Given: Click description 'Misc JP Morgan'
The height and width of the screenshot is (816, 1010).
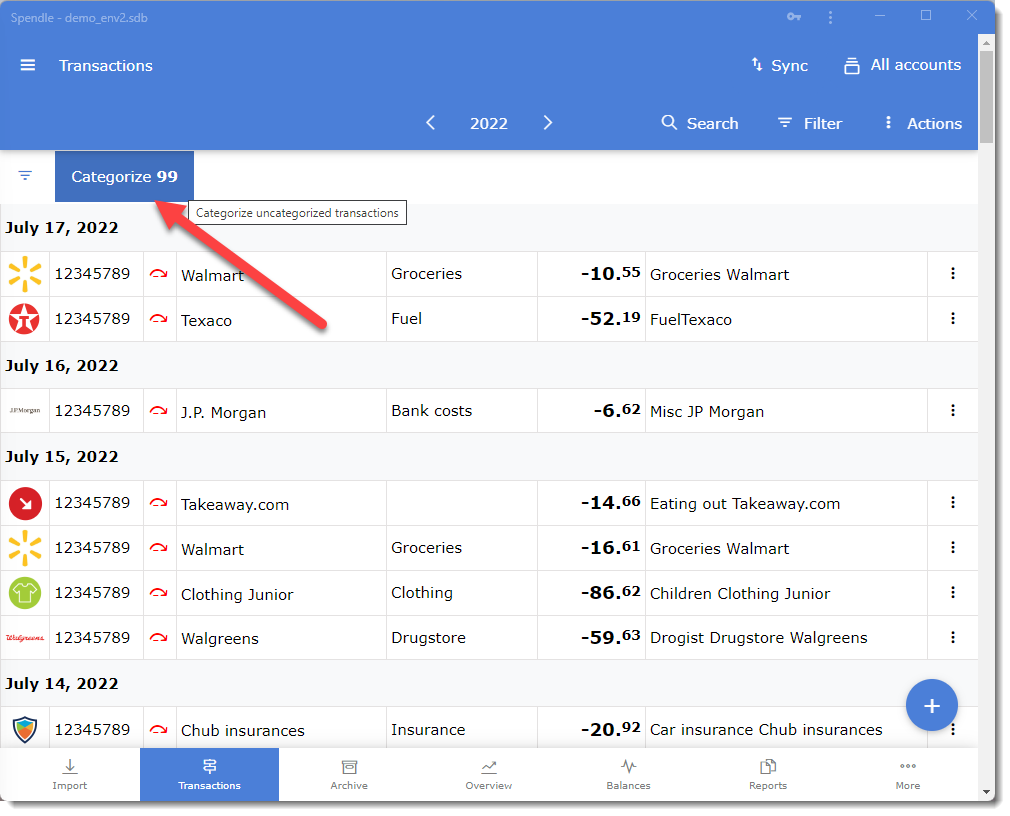Looking at the screenshot, I should click(x=707, y=412).
